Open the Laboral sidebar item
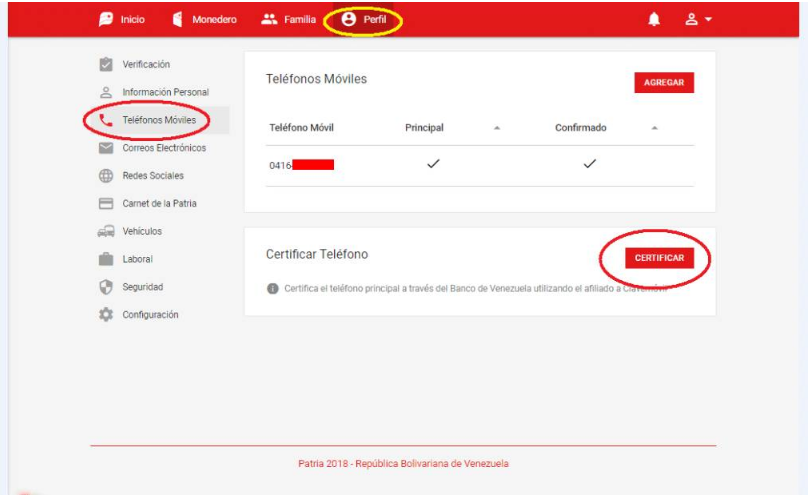Viewport: 810px width, 501px height. [x=137, y=259]
